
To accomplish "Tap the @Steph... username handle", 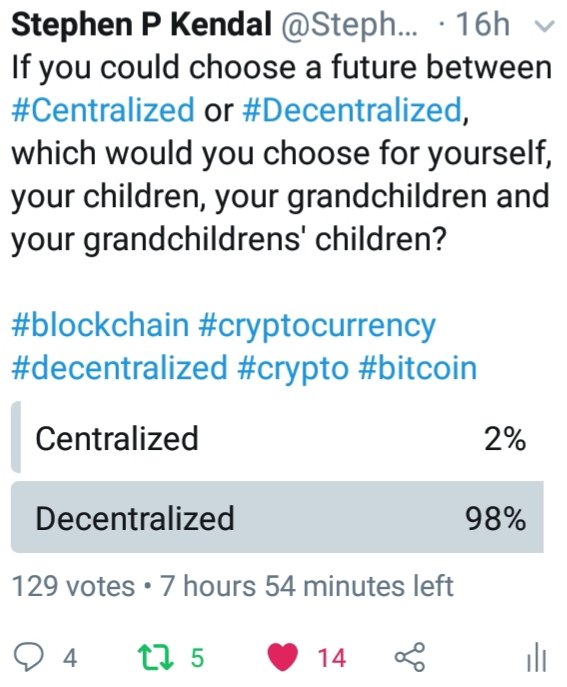I will [349, 26].
